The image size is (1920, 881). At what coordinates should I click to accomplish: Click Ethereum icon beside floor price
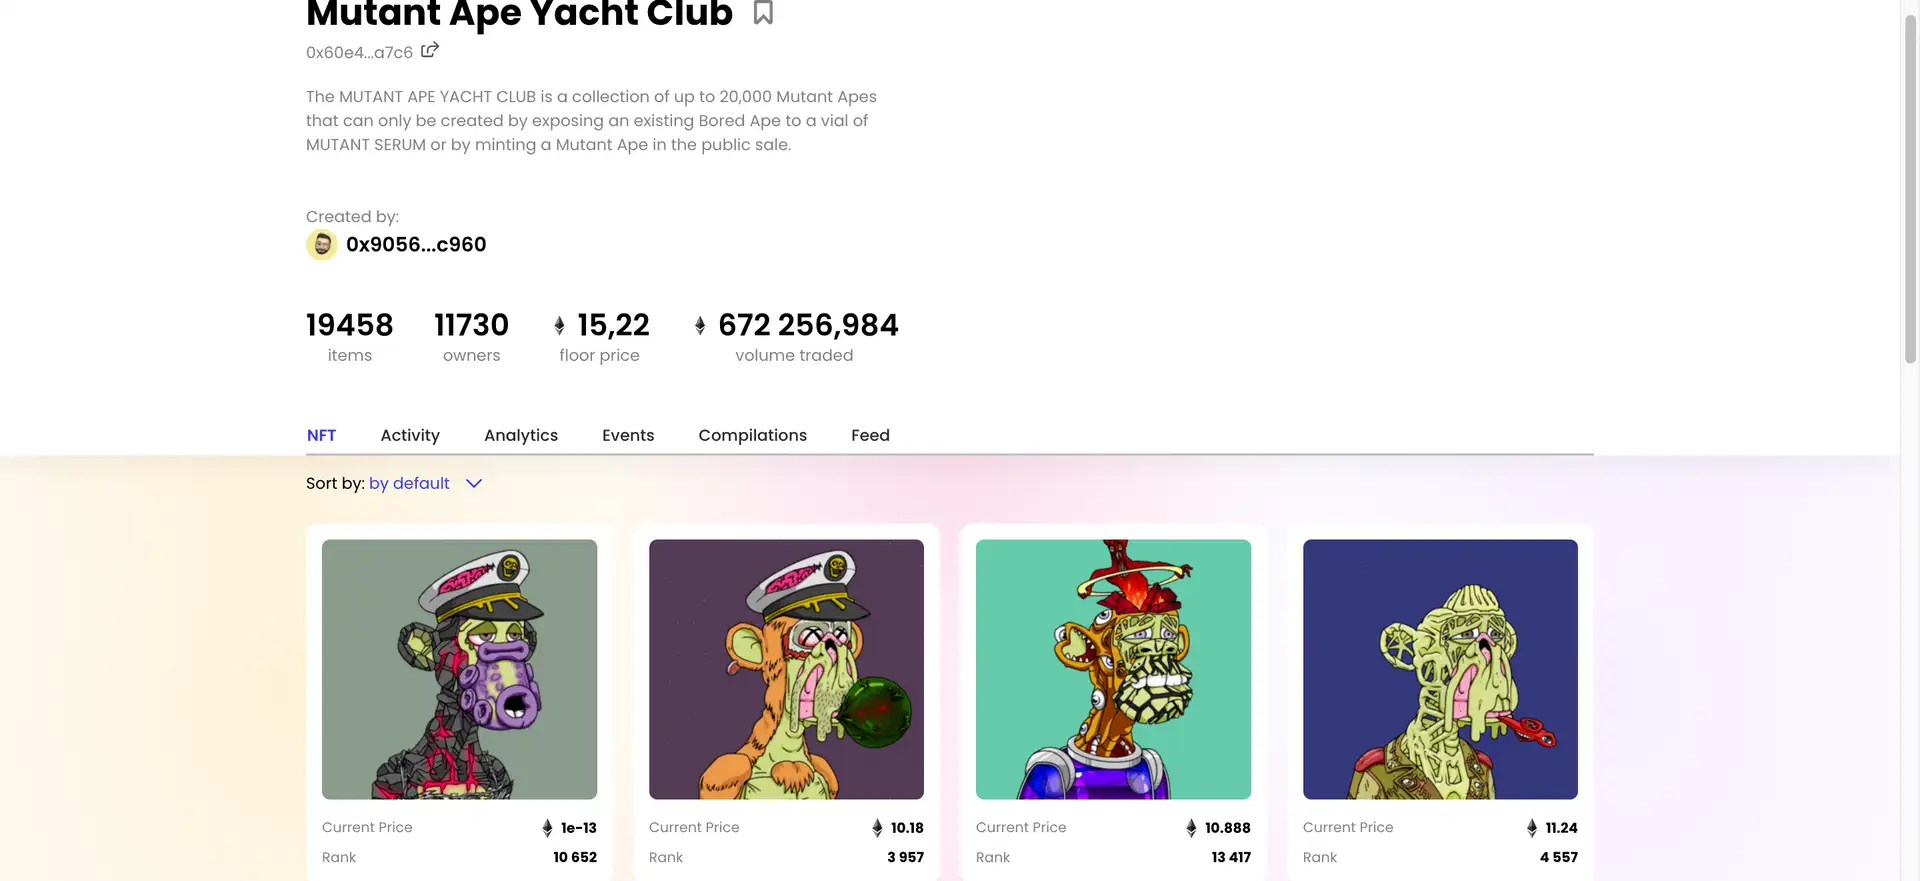(559, 325)
